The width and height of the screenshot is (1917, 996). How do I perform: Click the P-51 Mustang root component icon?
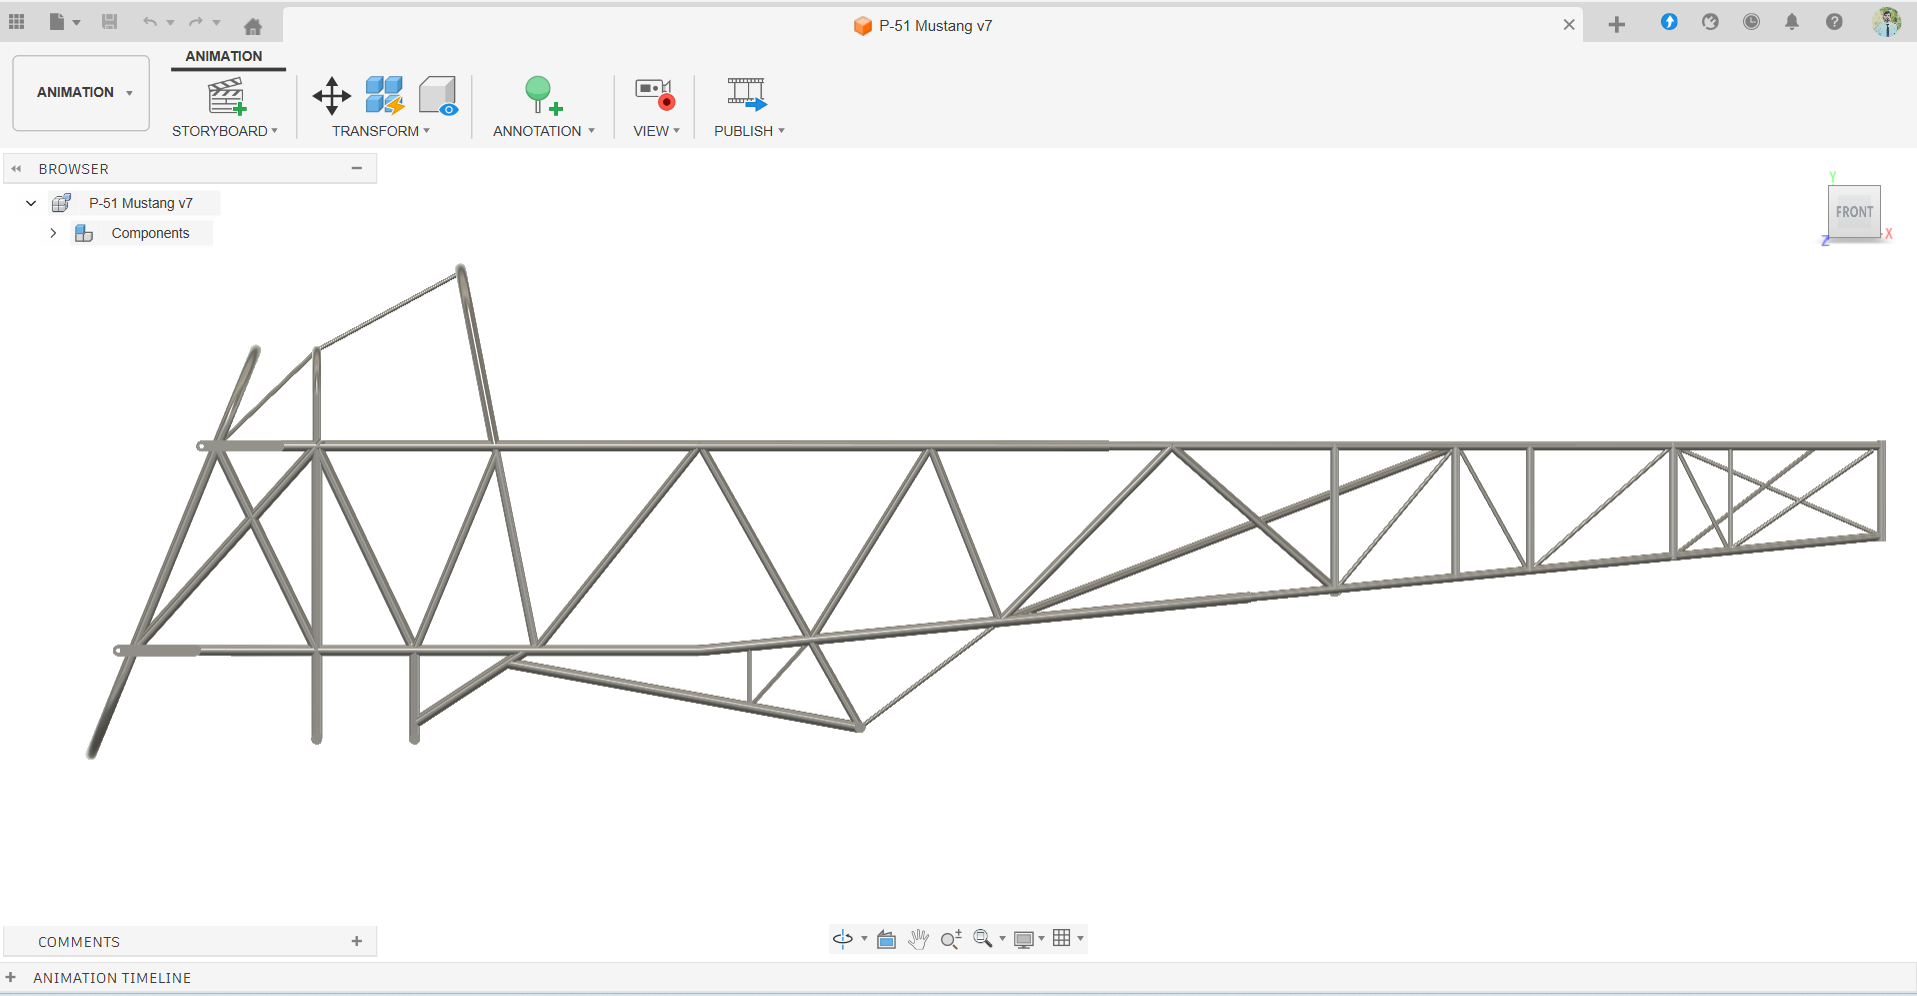[x=62, y=203]
